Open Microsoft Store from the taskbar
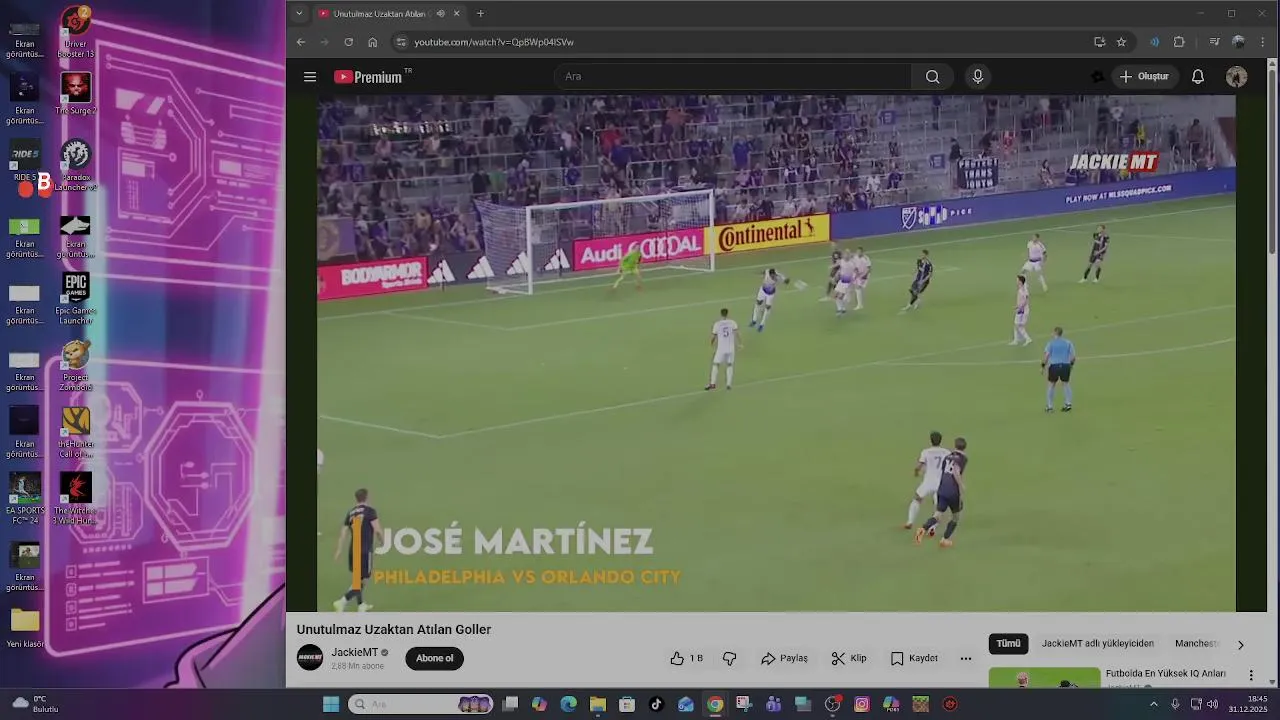 pyautogui.click(x=627, y=704)
